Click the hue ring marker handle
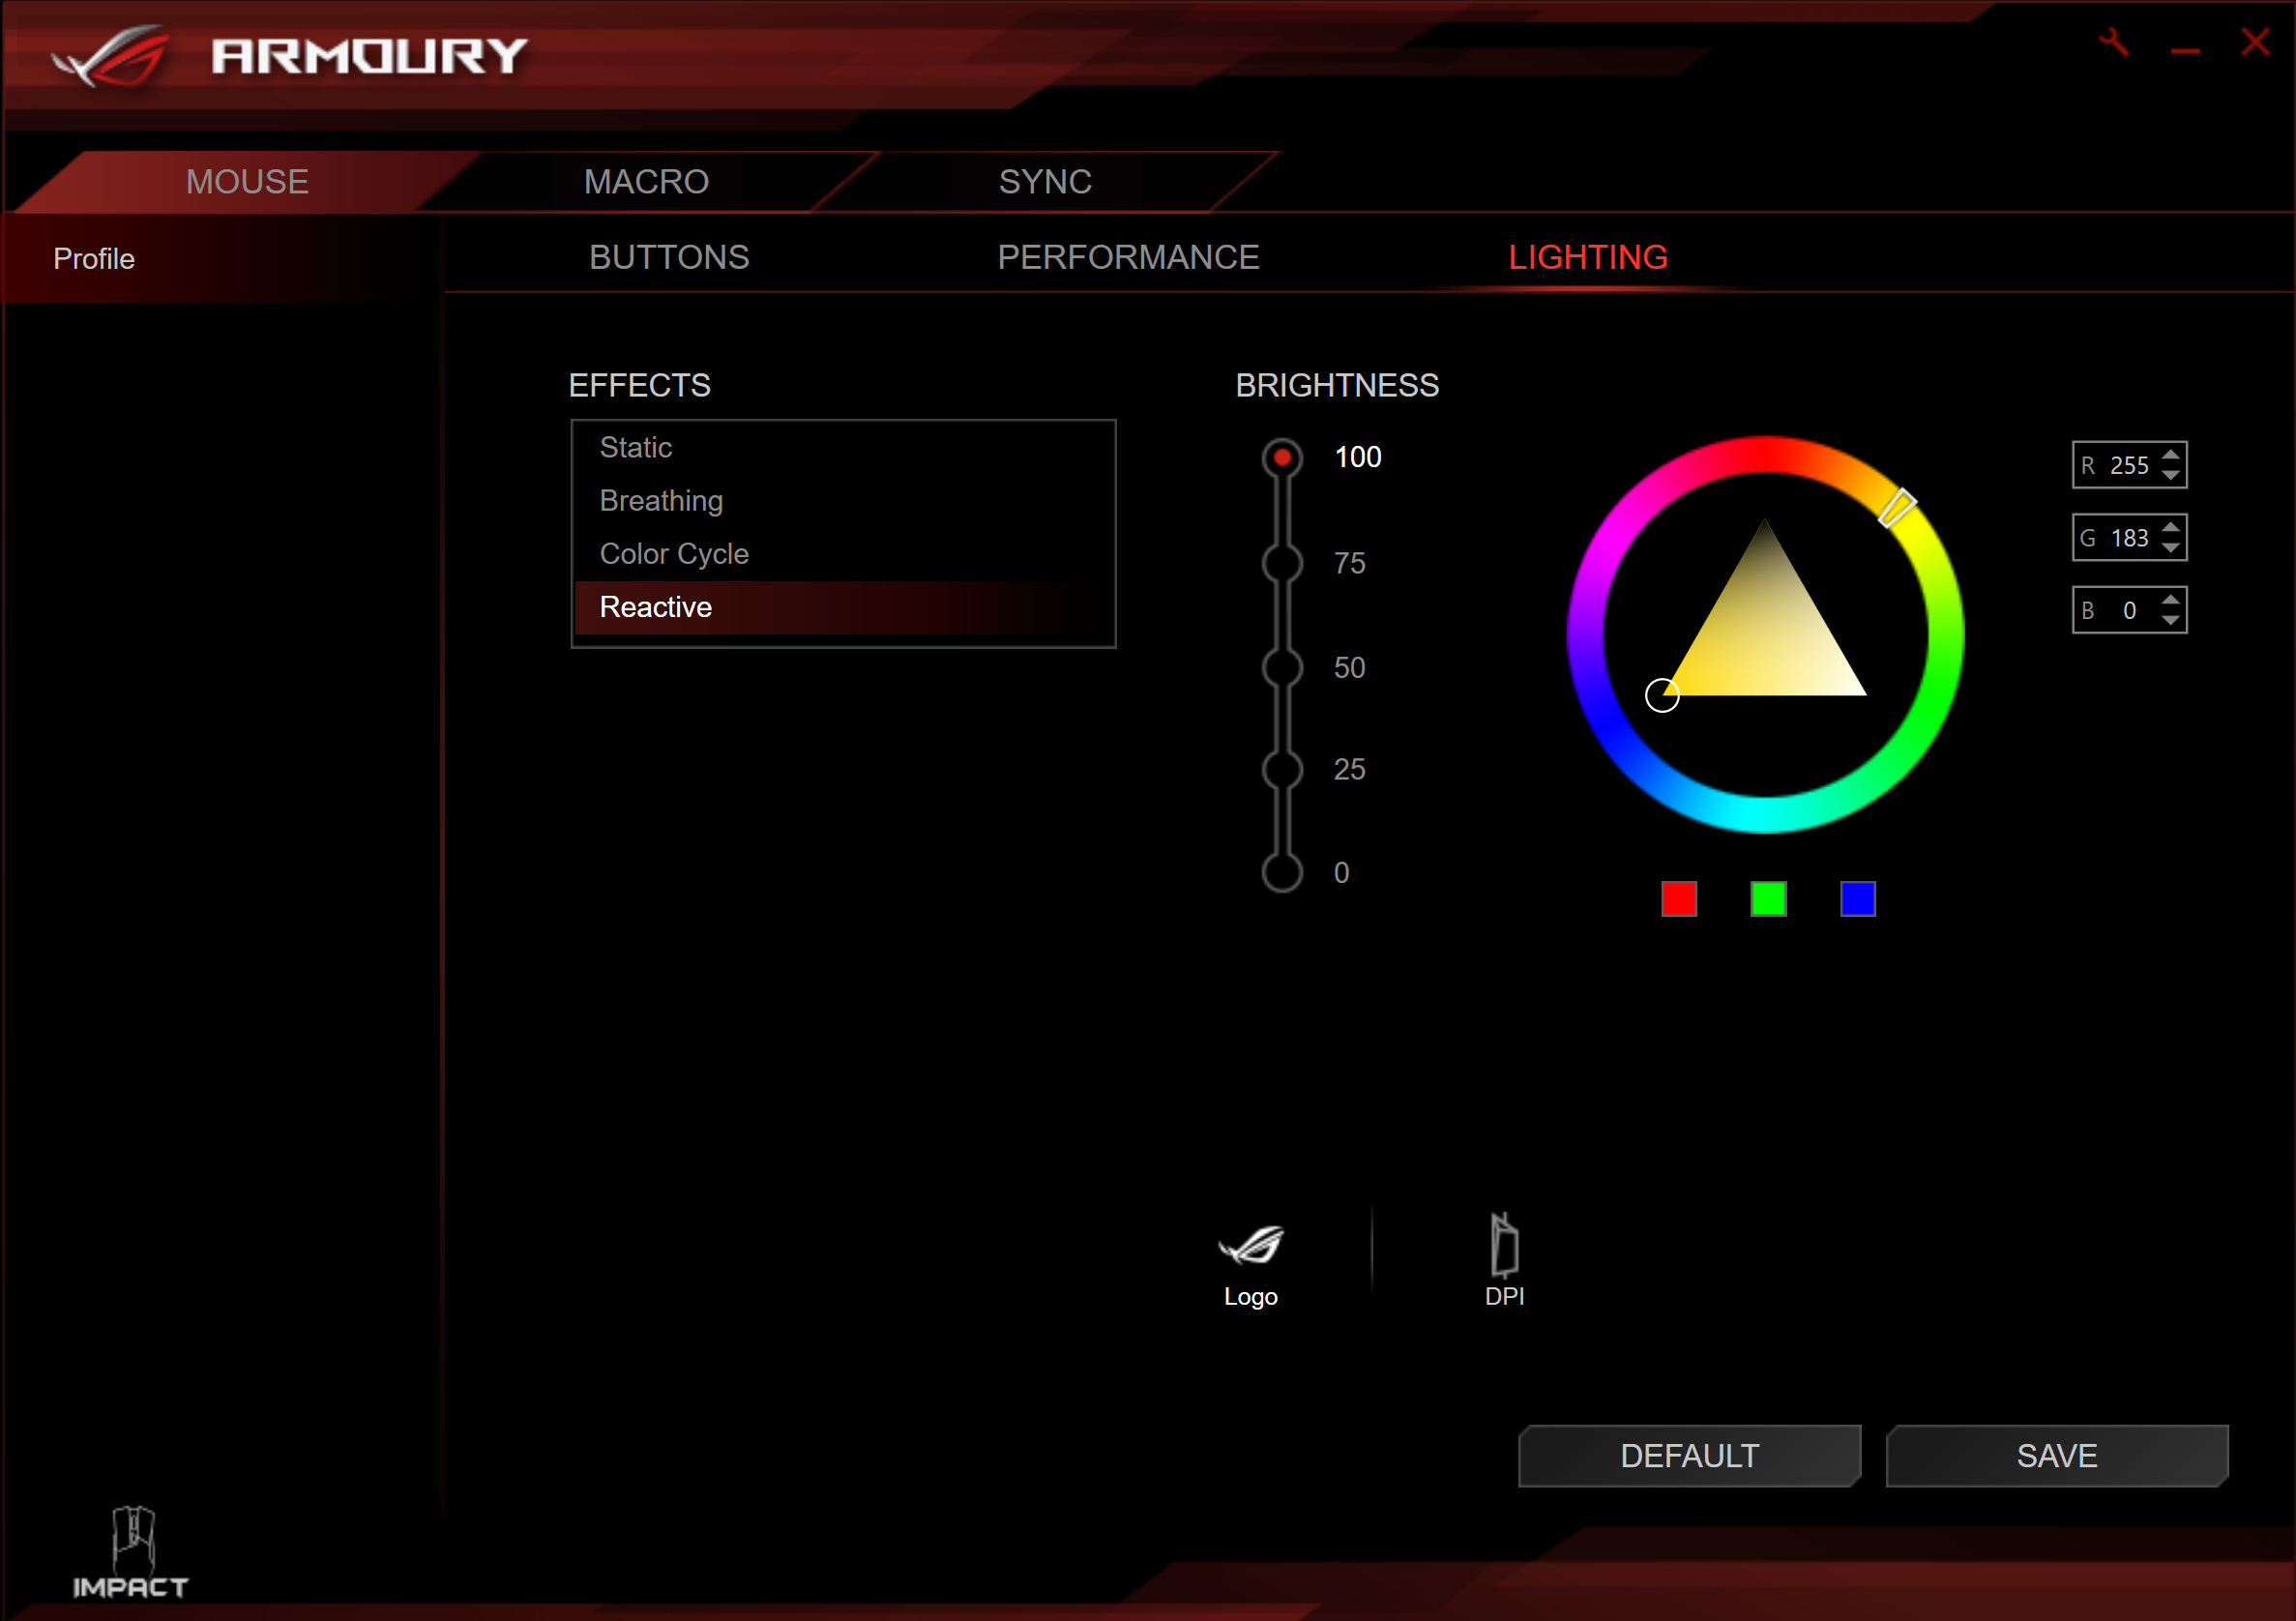Image resolution: width=2296 pixels, height=1621 pixels. point(1896,508)
